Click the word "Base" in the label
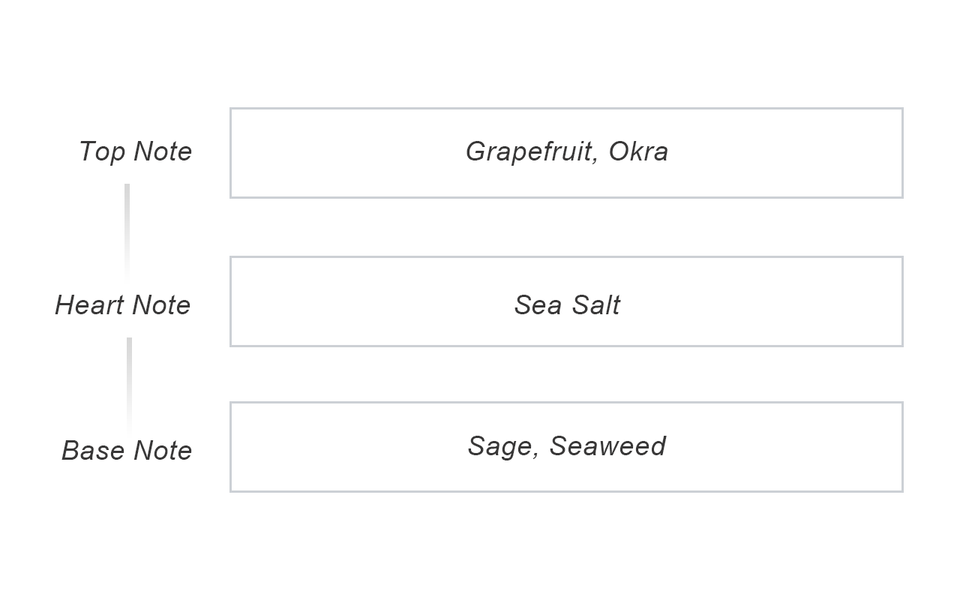The image size is (960, 600). click(x=91, y=451)
